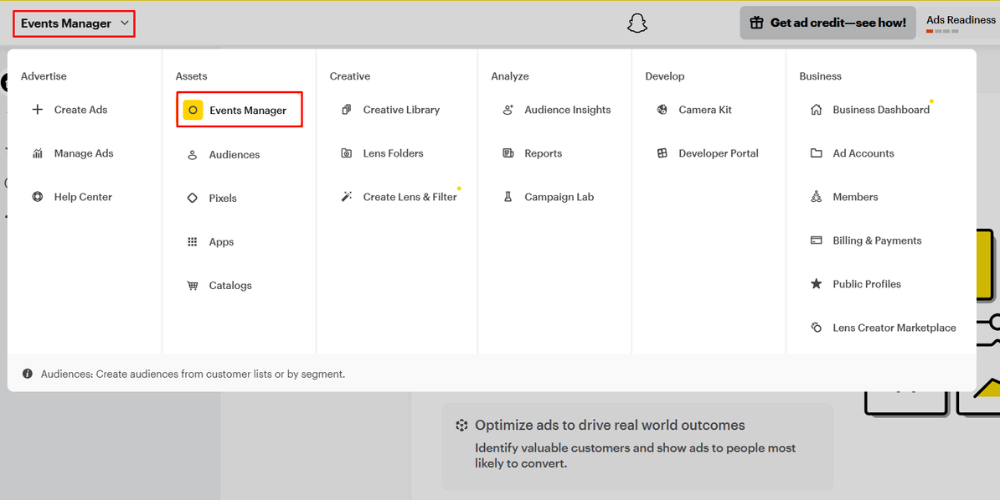Click the person icon beside Audiences
The image size is (1000, 500).
click(x=192, y=155)
